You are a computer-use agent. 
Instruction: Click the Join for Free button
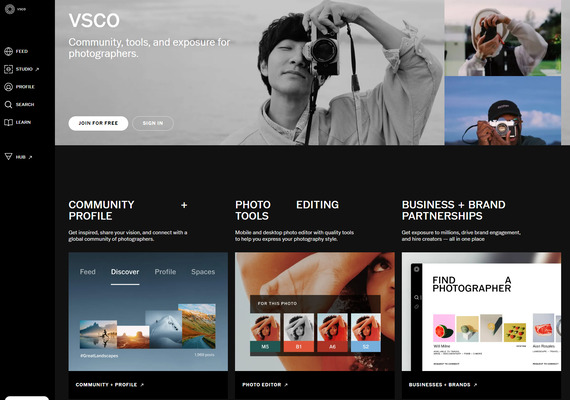coord(98,123)
